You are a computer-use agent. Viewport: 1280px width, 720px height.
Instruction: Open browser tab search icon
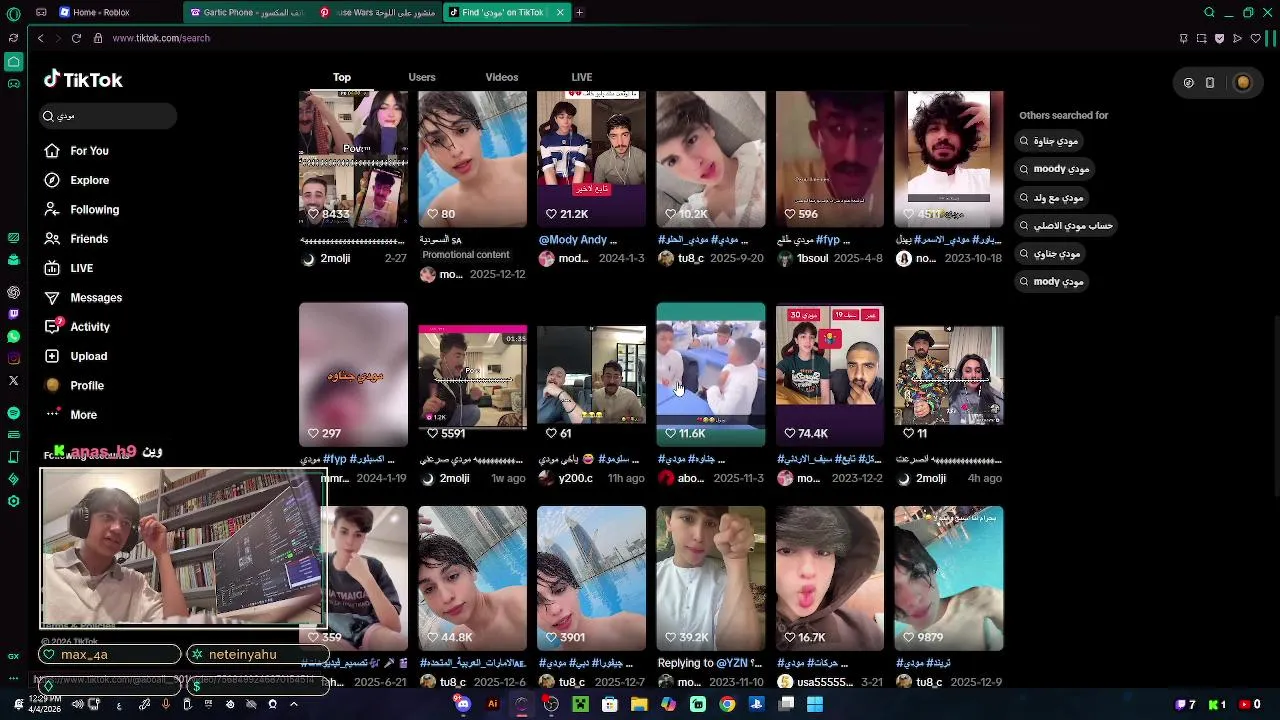(x=1209, y=13)
